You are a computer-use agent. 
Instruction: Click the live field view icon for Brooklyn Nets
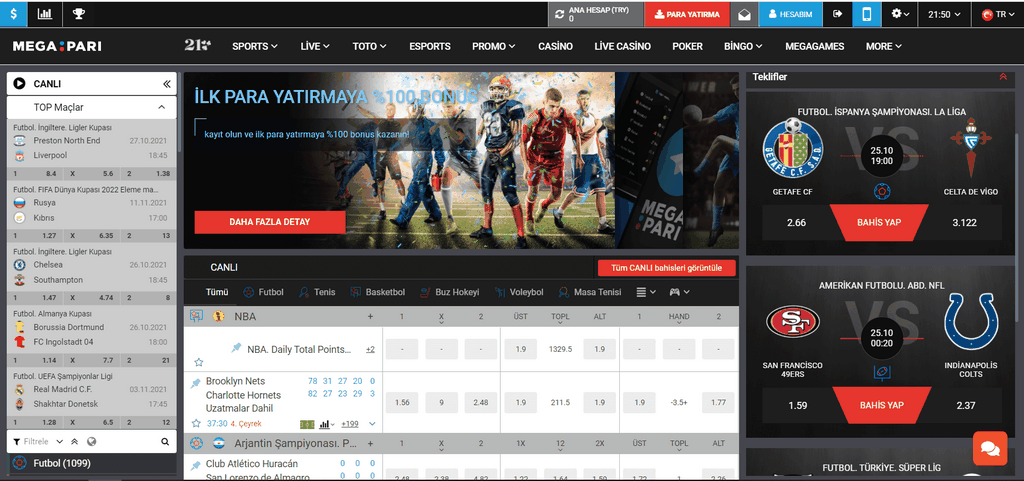[307, 424]
